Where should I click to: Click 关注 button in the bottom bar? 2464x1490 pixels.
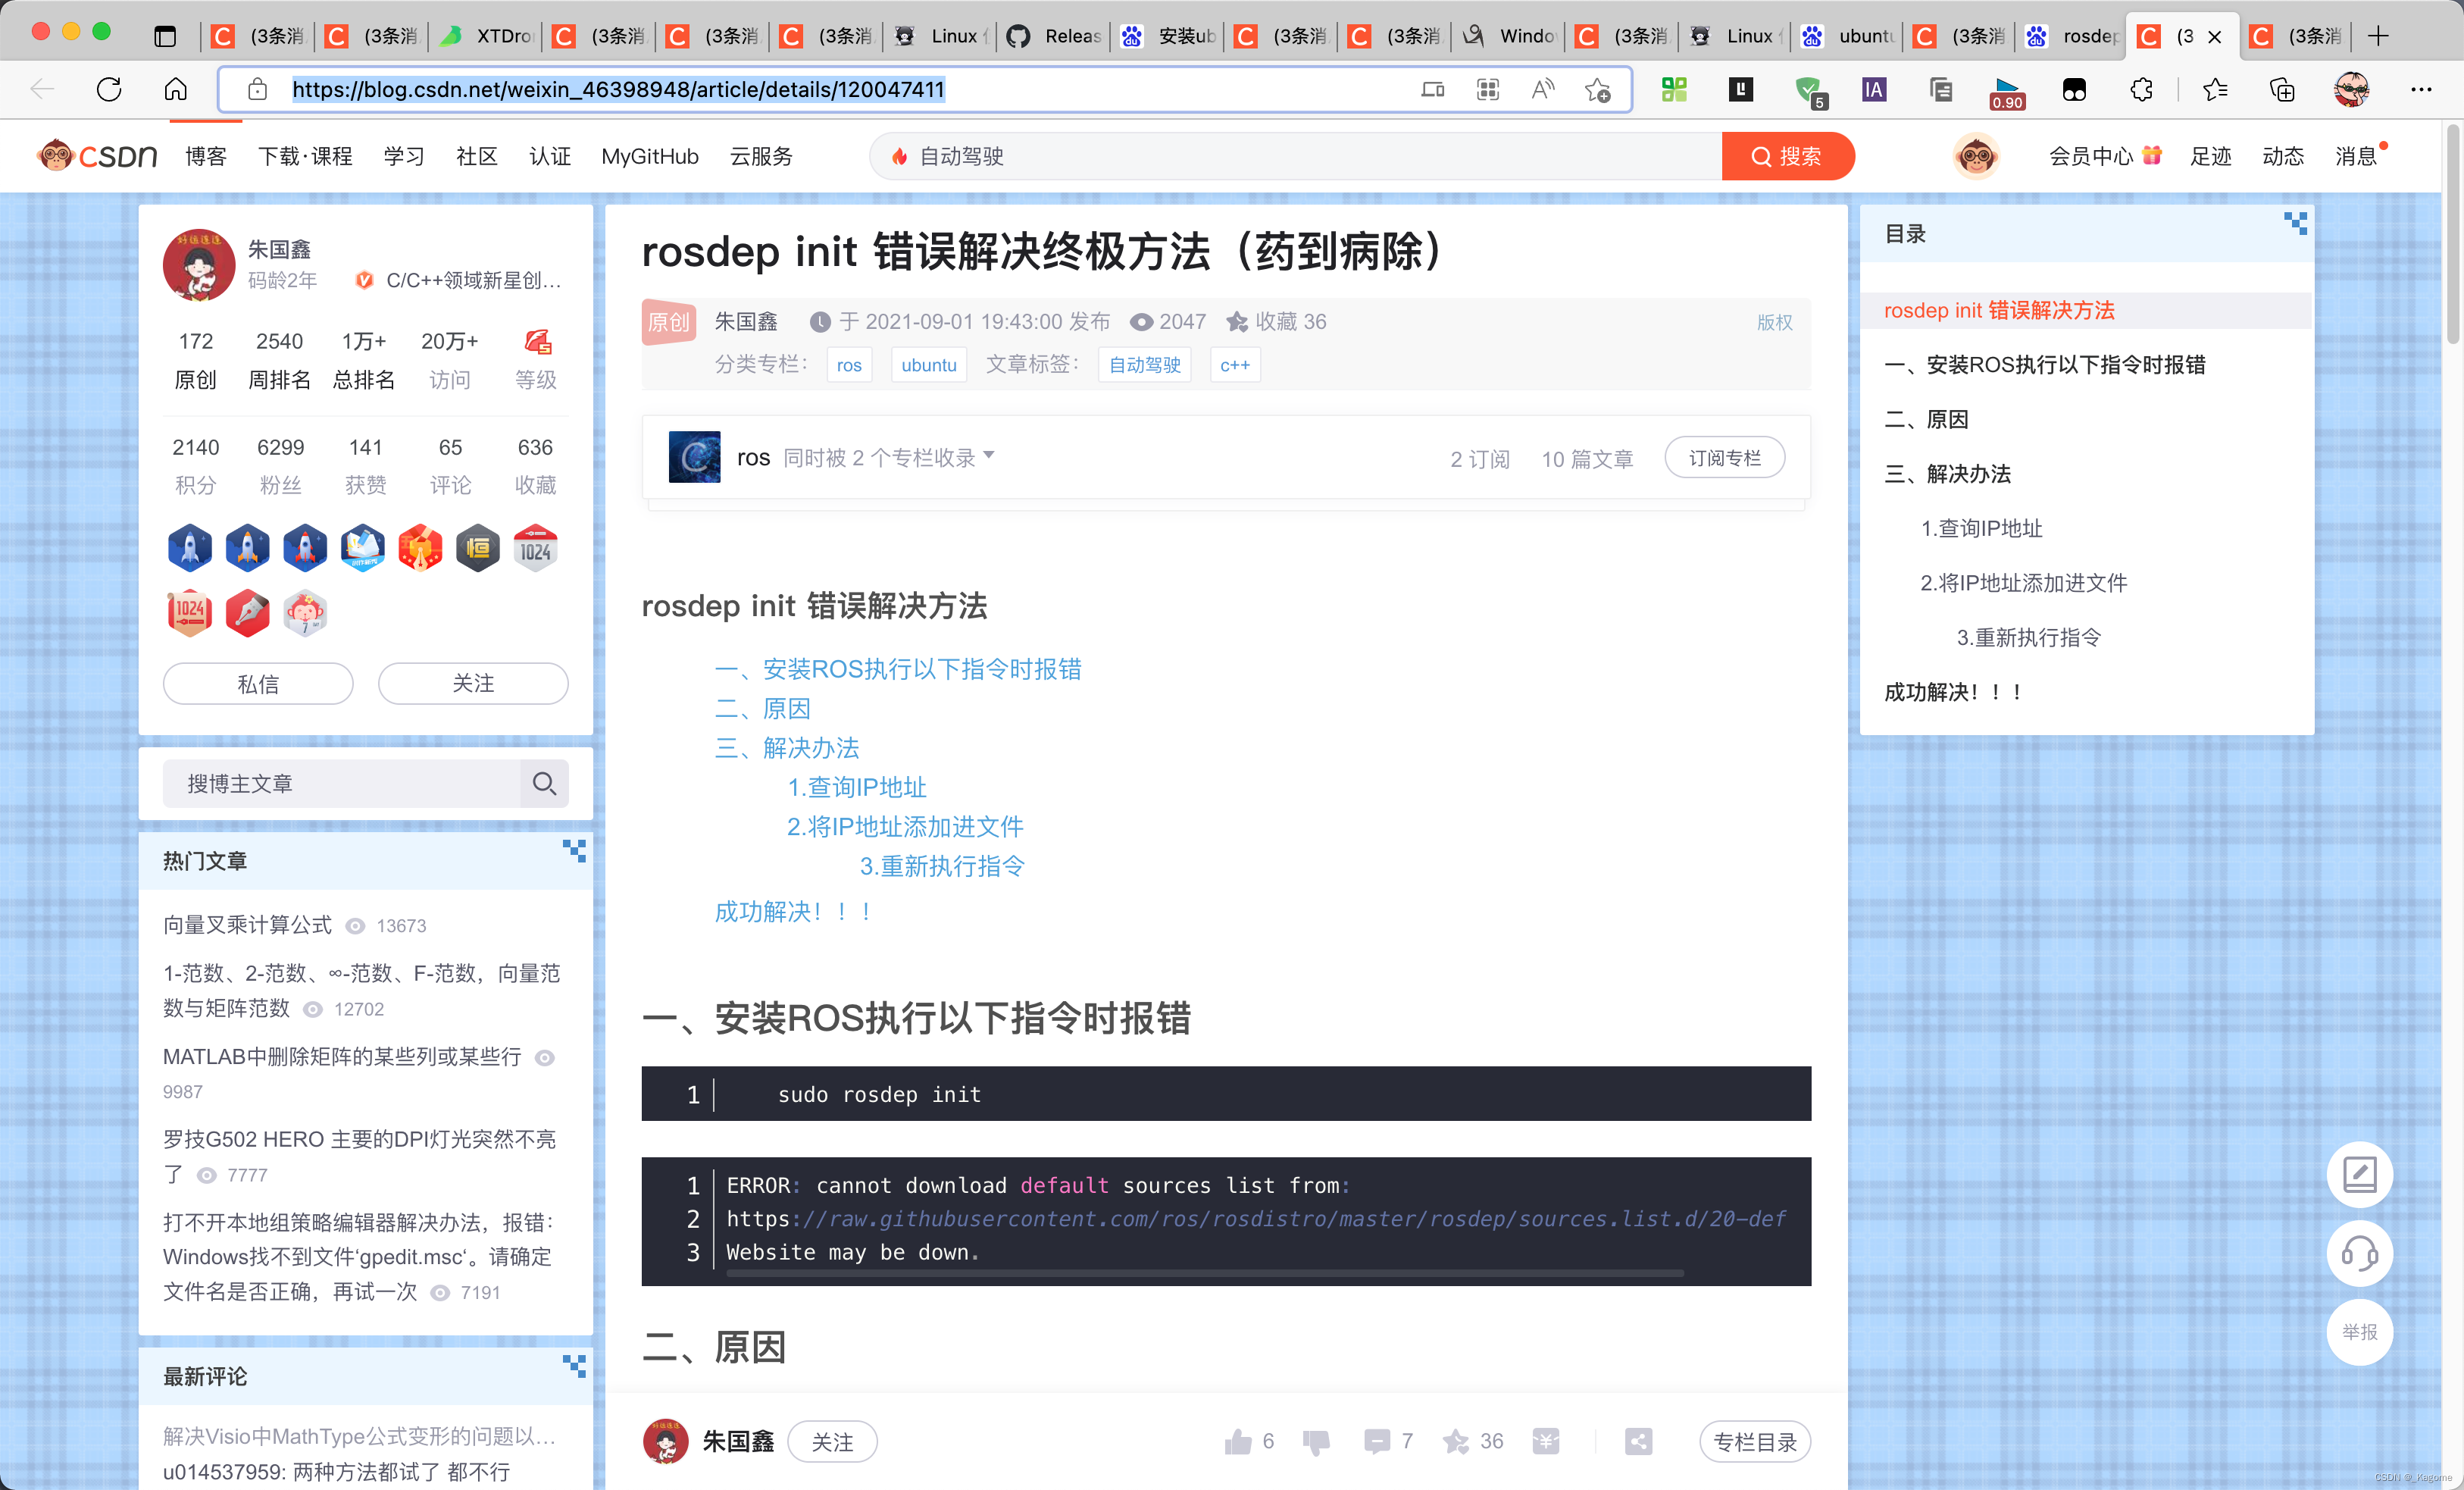832,1441
